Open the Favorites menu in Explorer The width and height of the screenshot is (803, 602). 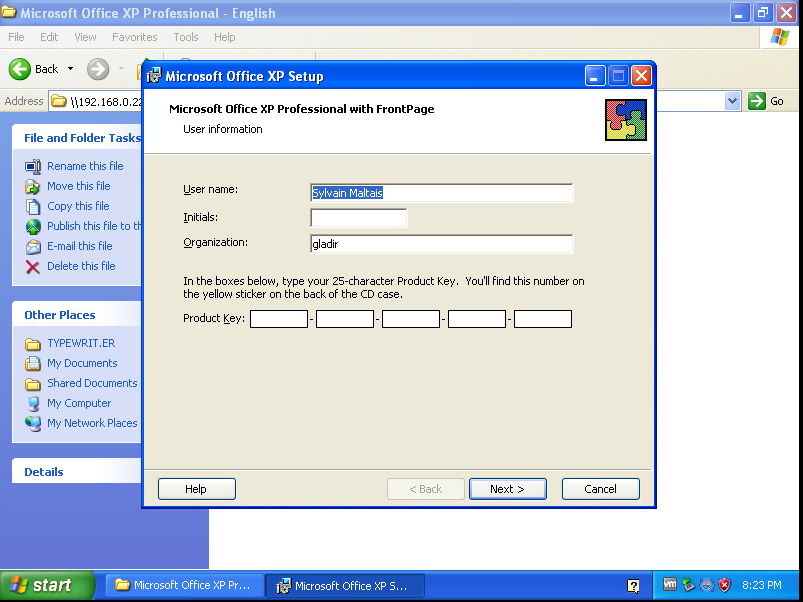coord(135,37)
